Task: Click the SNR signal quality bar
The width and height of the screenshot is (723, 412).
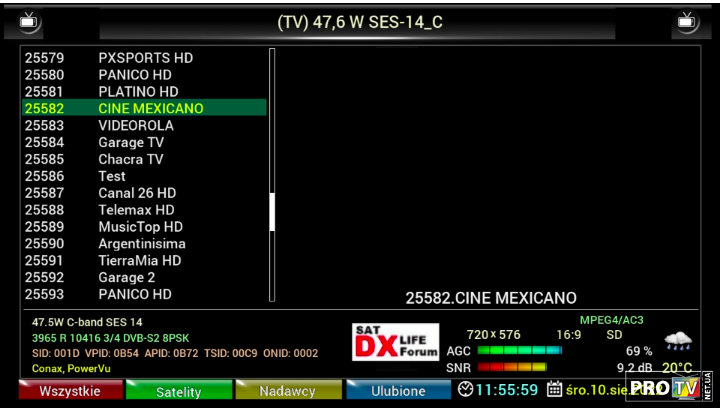Action: (x=512, y=368)
